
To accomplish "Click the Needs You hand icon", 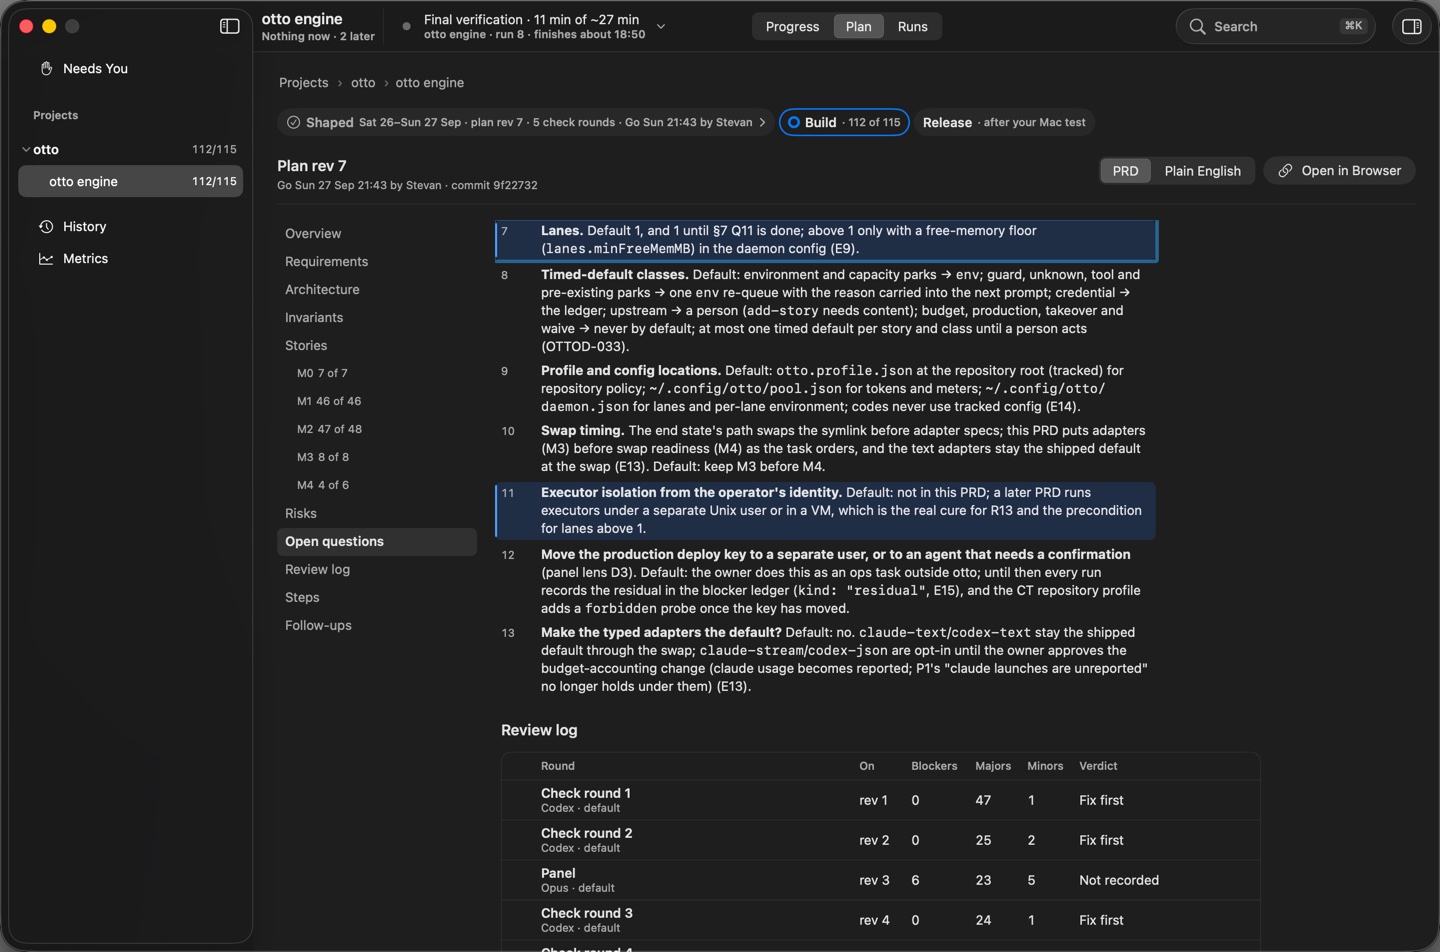I will (46, 68).
